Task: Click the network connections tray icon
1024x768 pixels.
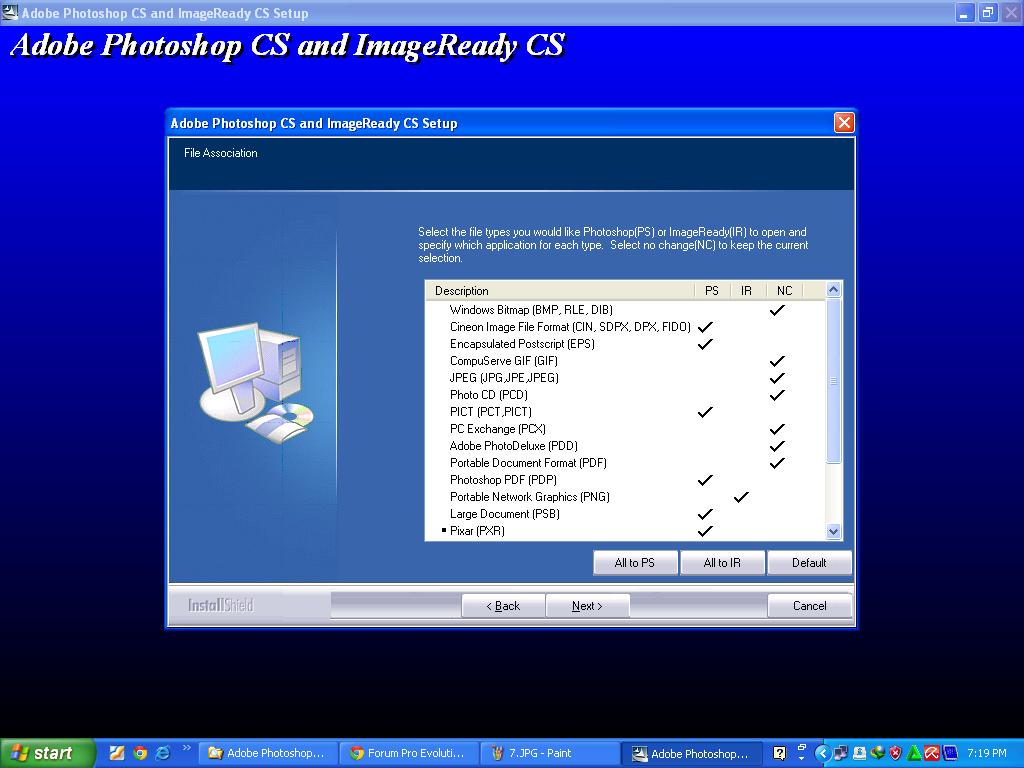Action: coord(841,753)
